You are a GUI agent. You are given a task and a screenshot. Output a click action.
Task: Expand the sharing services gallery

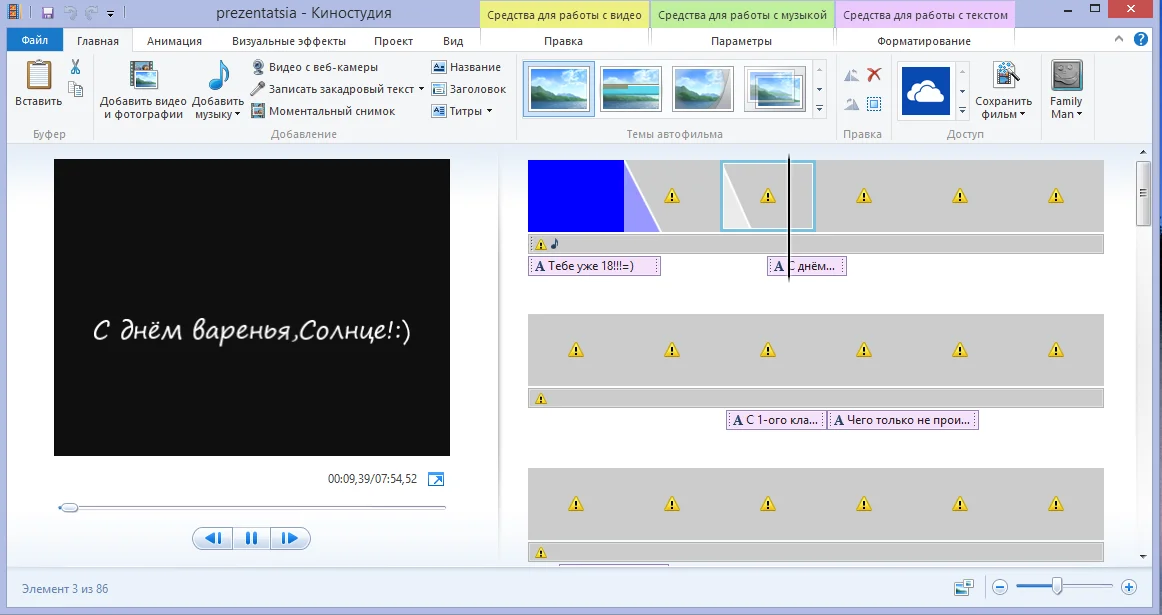[963, 110]
